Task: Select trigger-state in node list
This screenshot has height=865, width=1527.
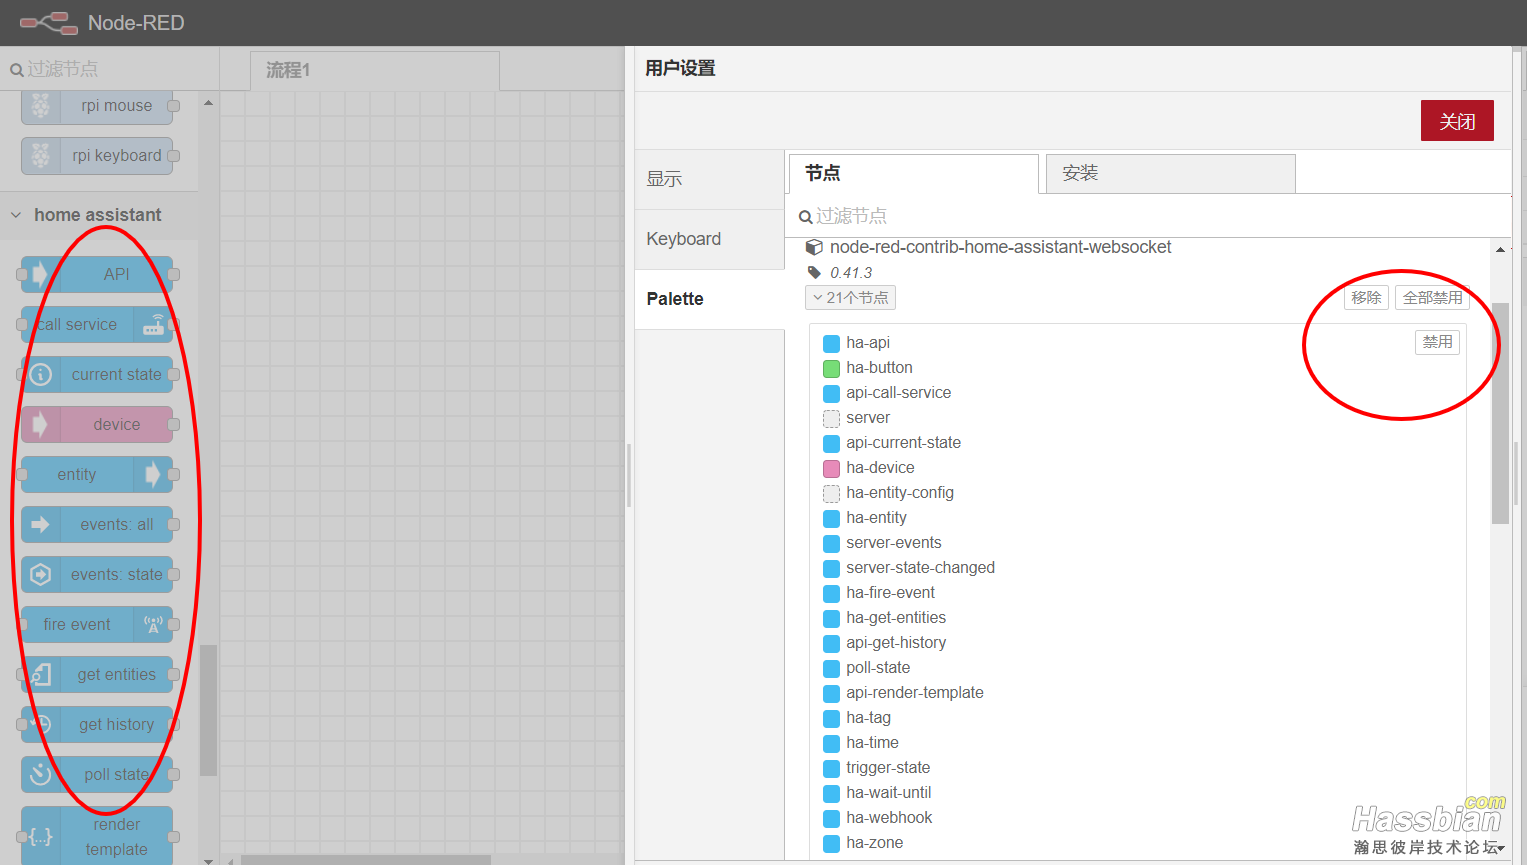Action: point(887,768)
